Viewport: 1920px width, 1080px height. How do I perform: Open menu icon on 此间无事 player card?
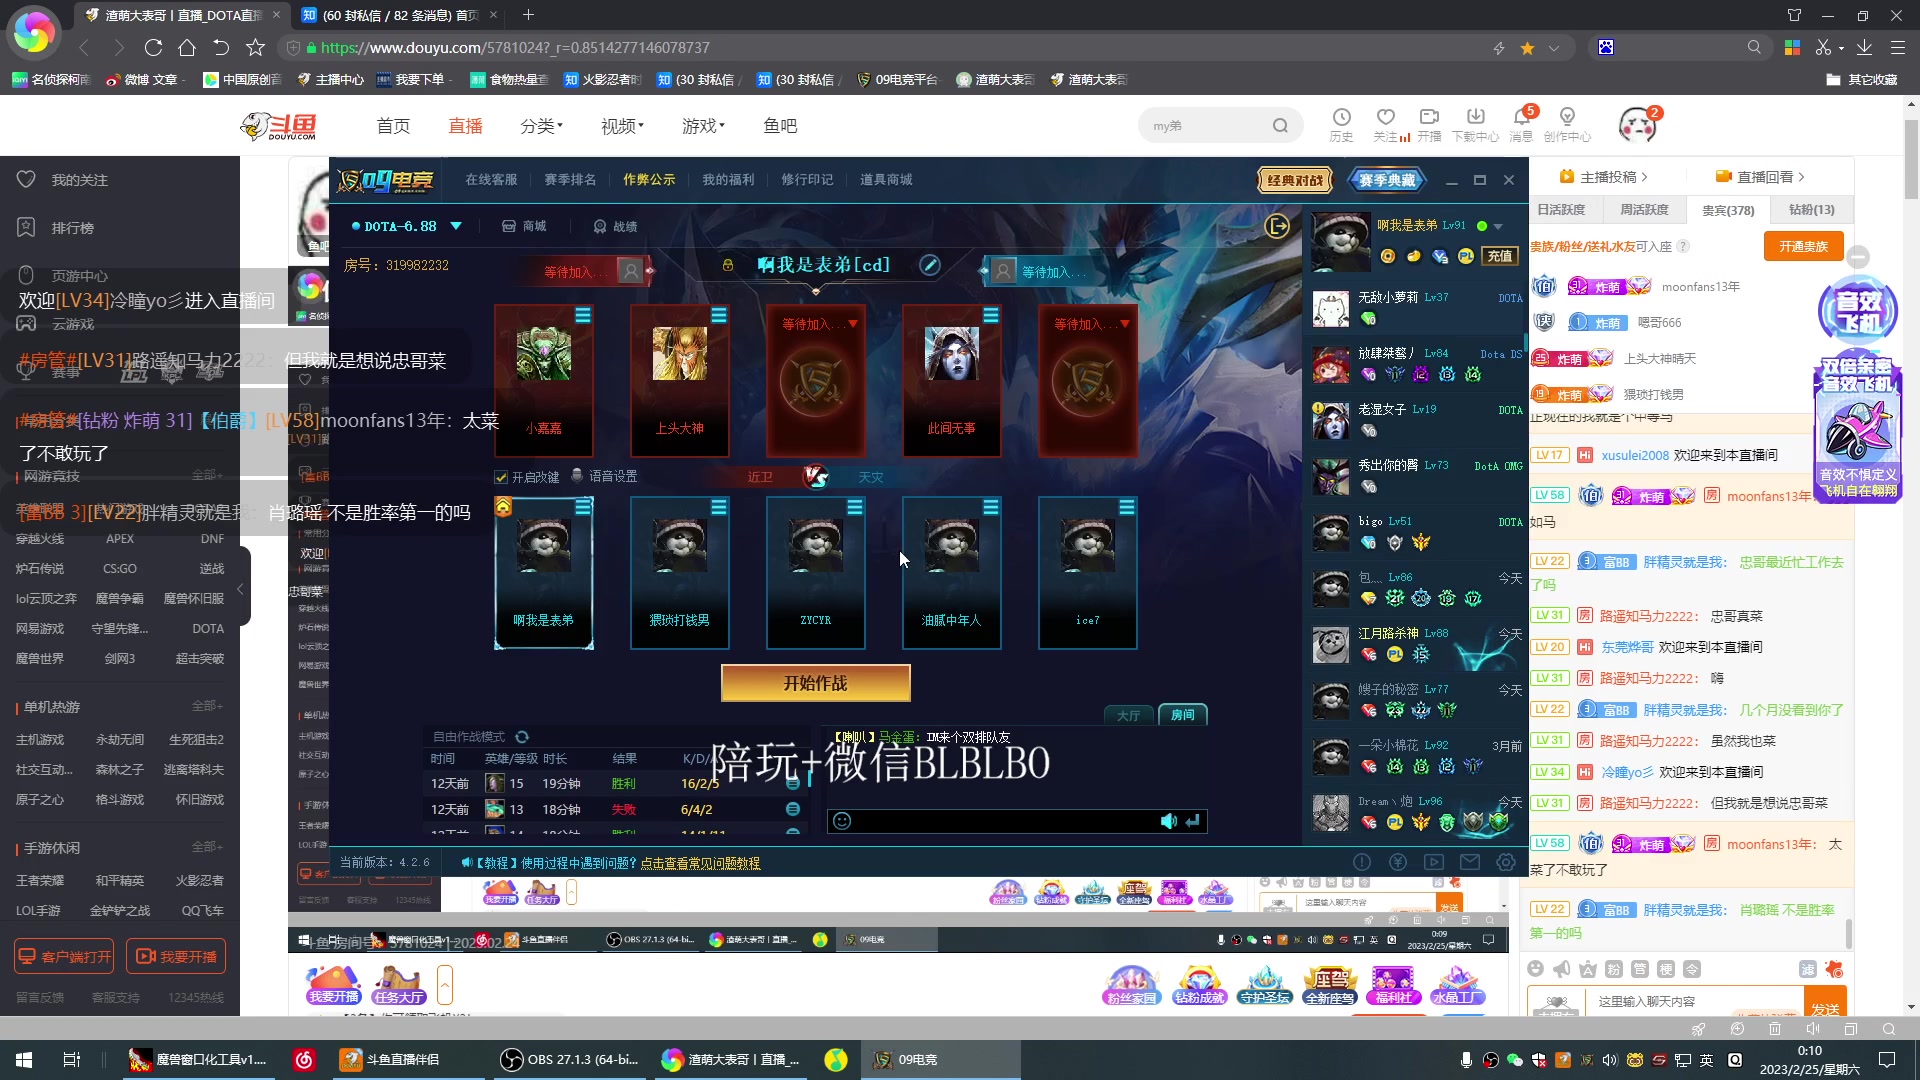(991, 315)
